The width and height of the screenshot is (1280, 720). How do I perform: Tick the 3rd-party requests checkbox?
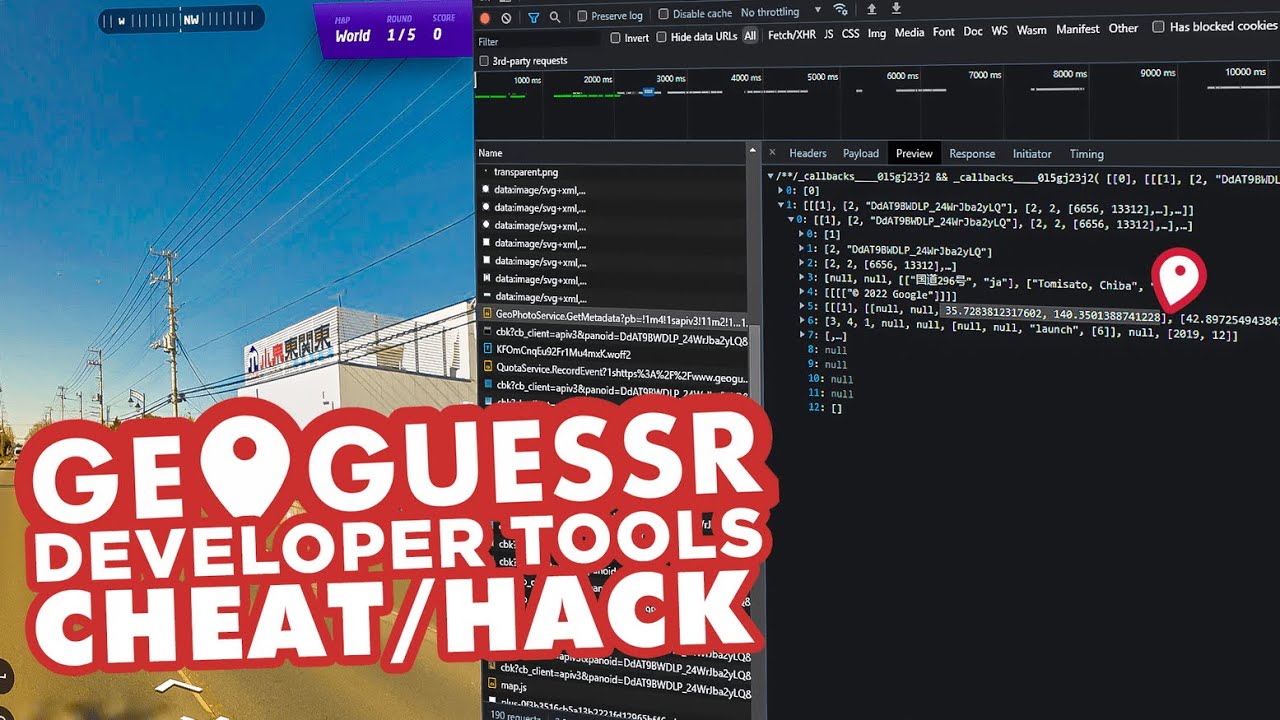484,61
